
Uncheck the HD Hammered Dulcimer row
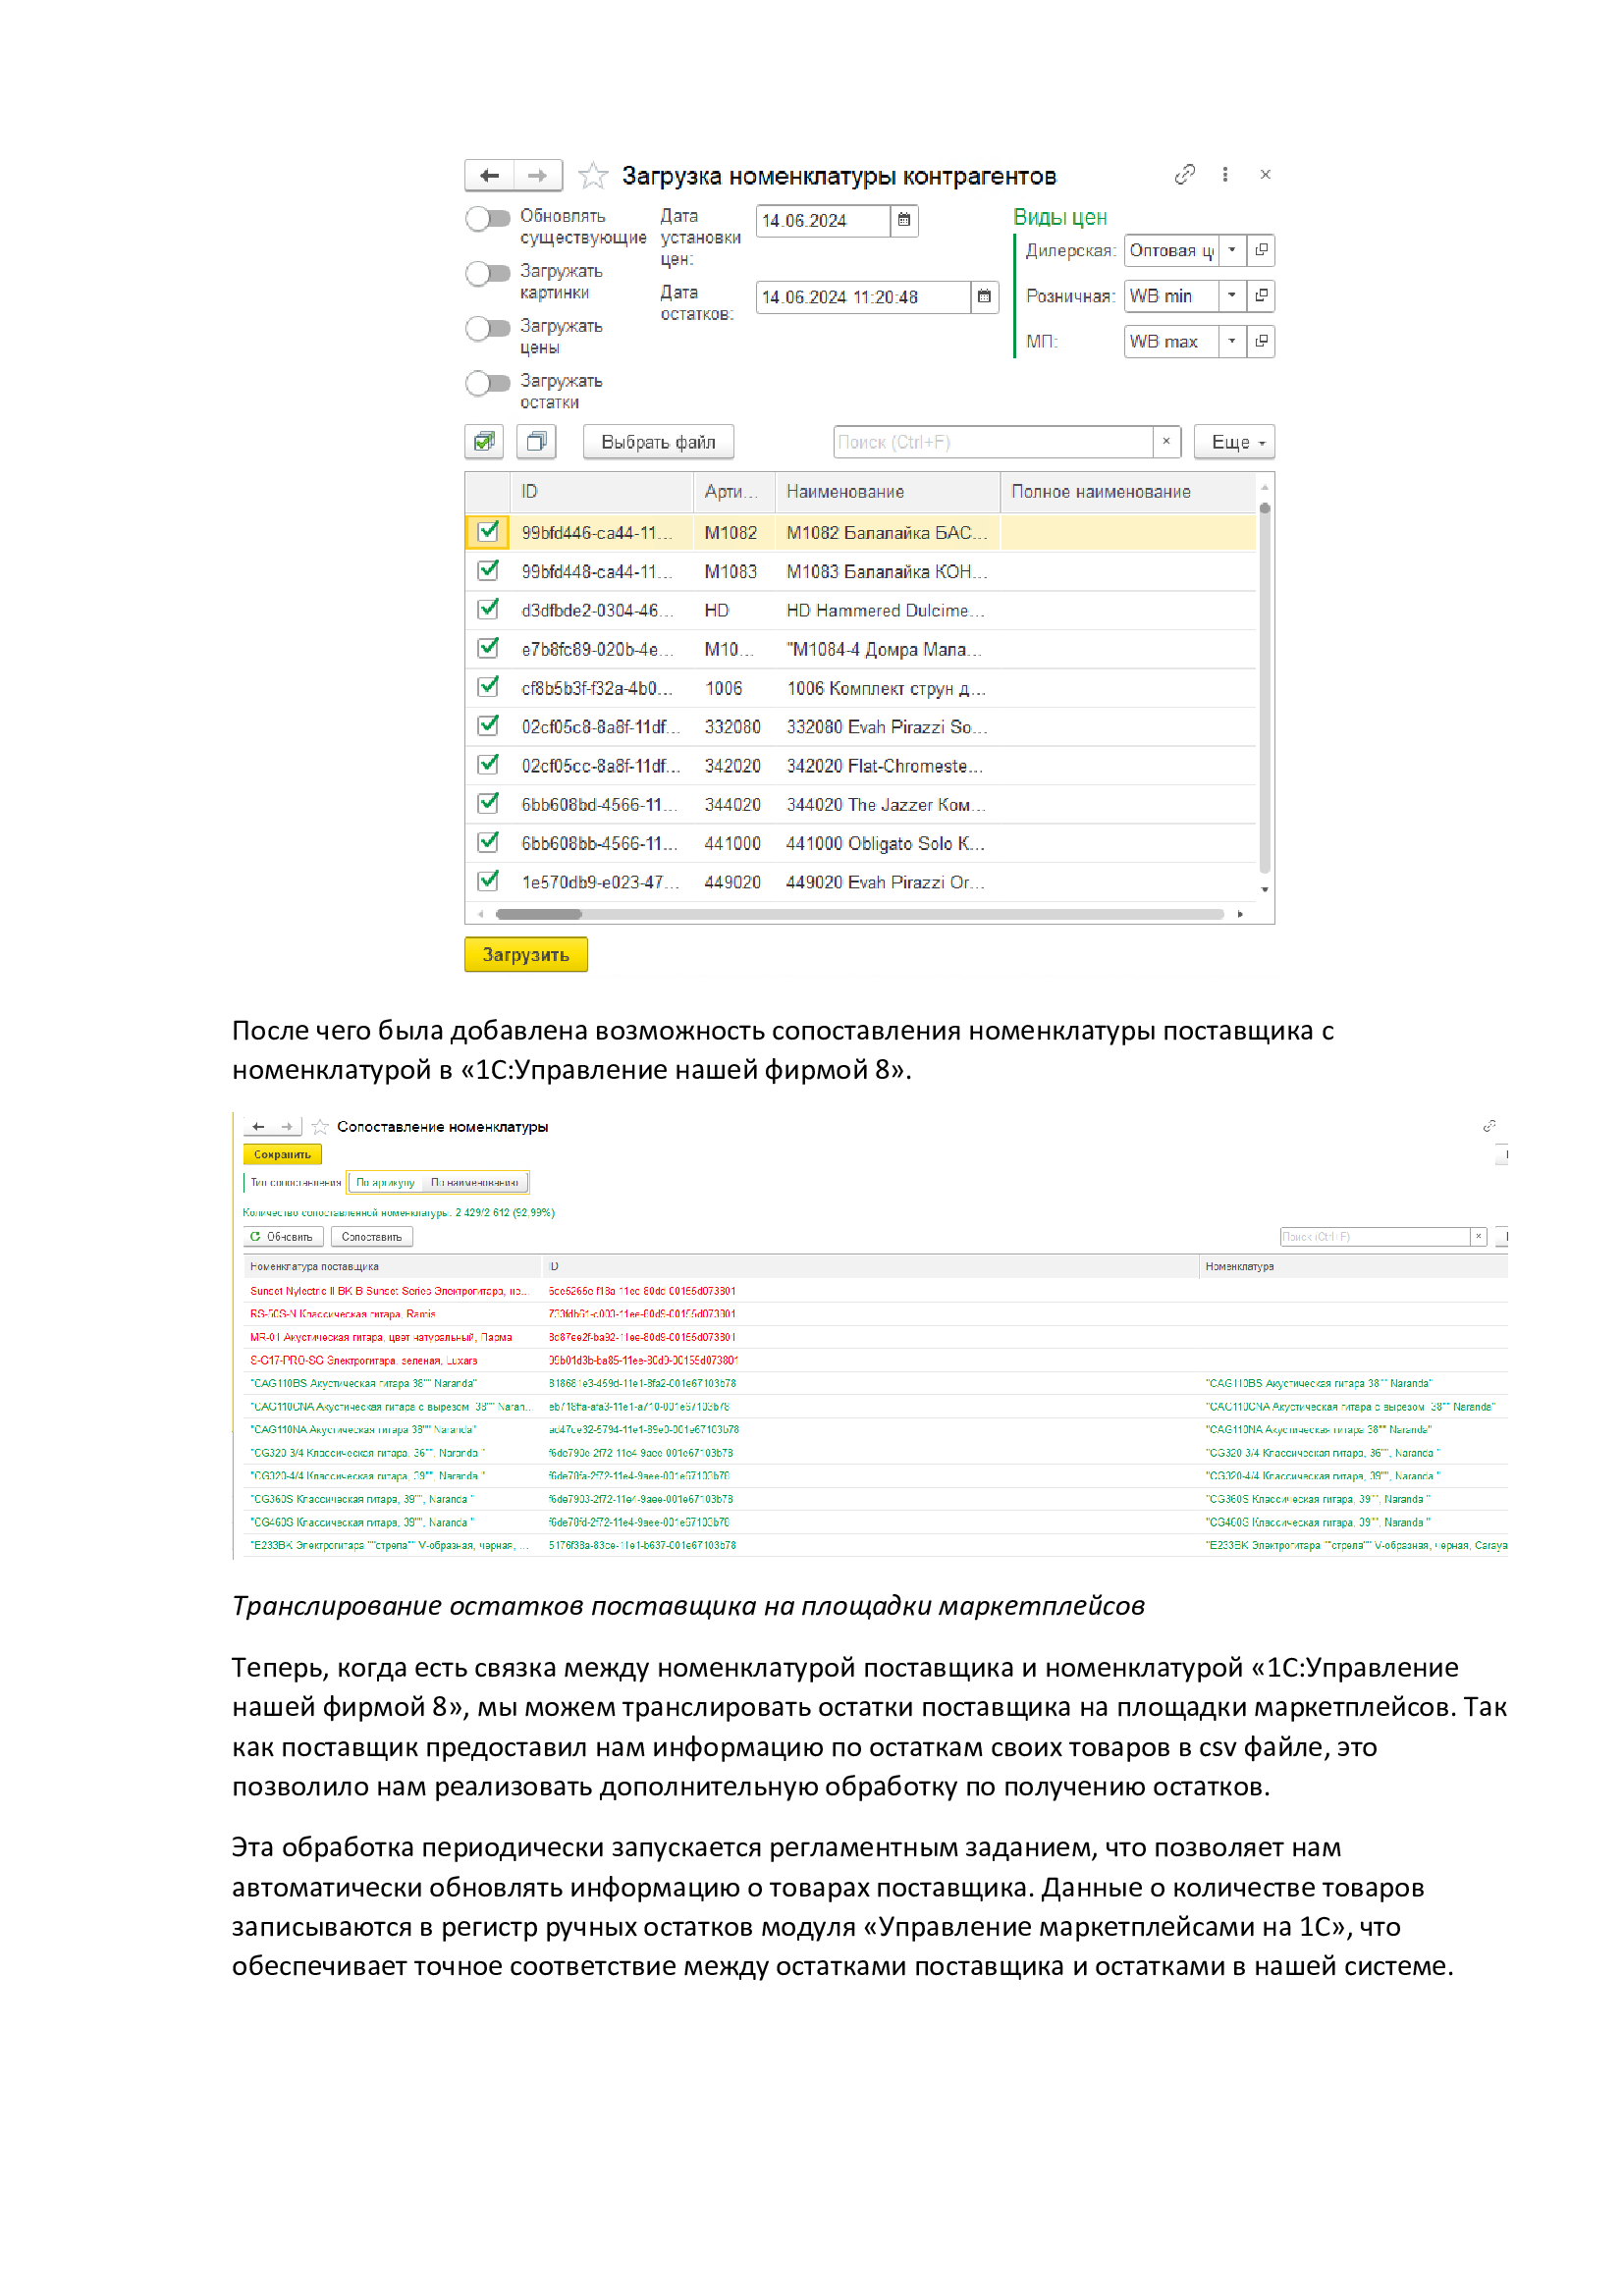tap(488, 609)
